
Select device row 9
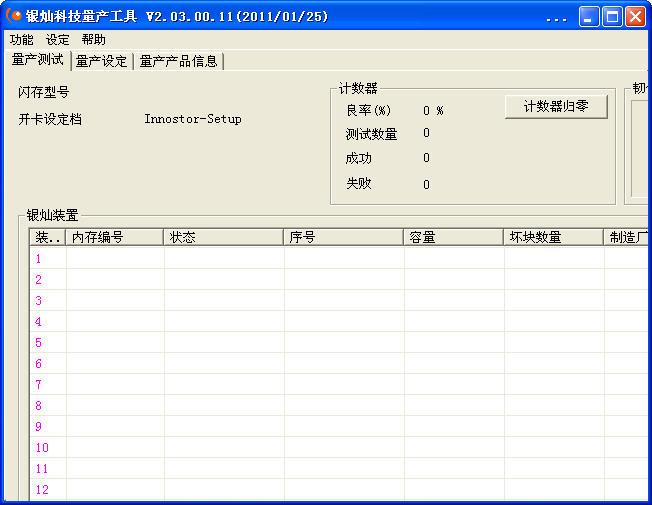pos(338,426)
